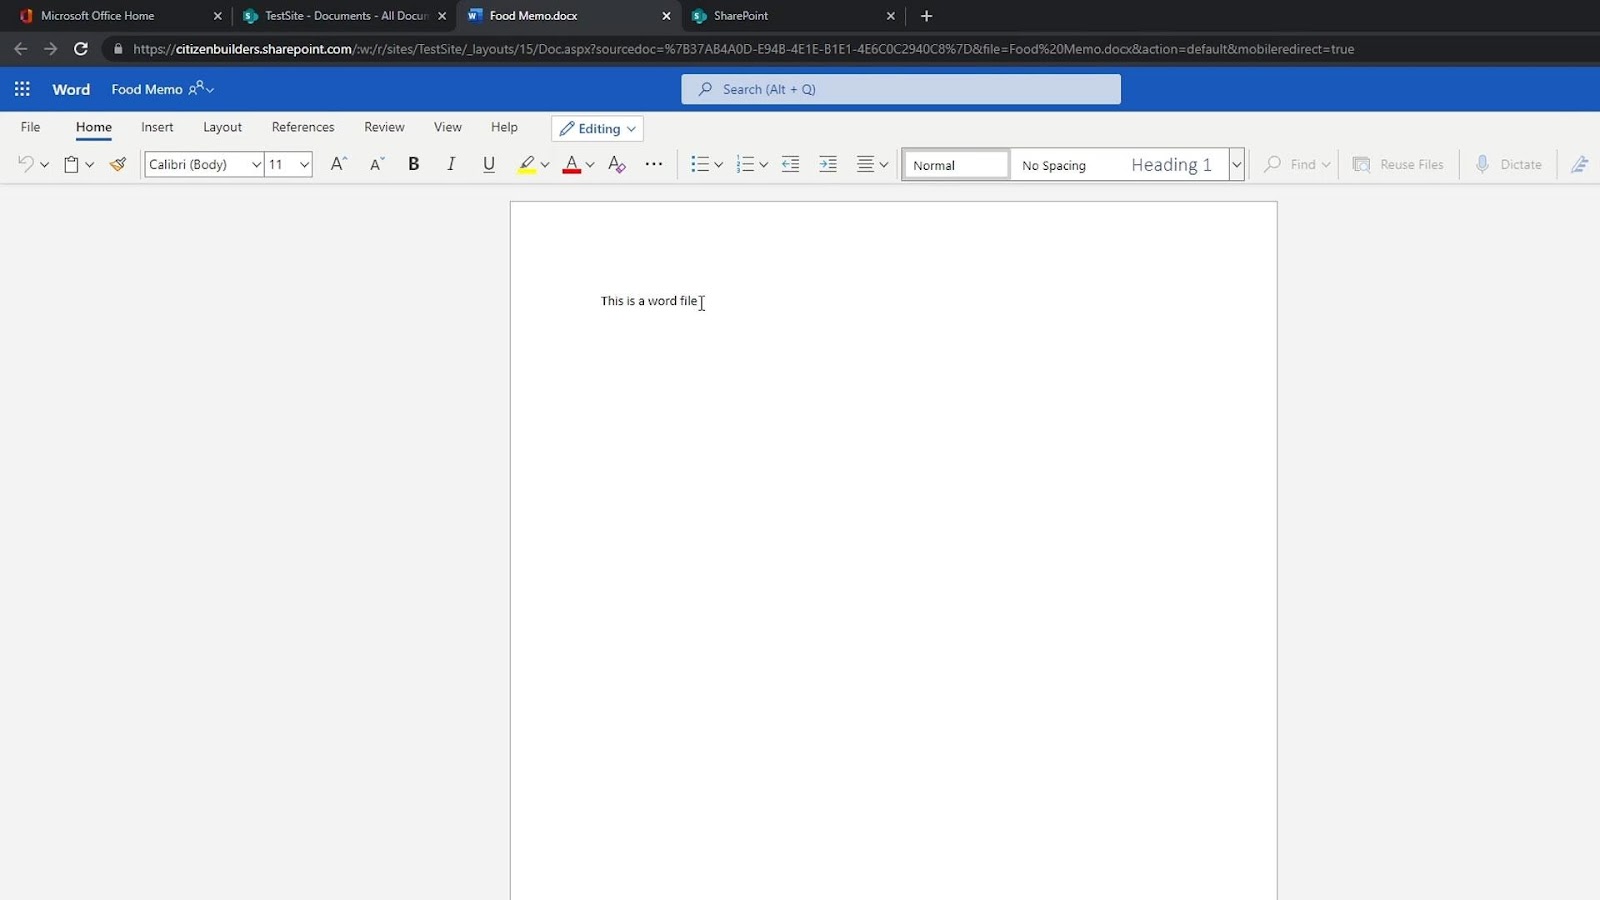Click Grow Font size icon

tap(338, 164)
